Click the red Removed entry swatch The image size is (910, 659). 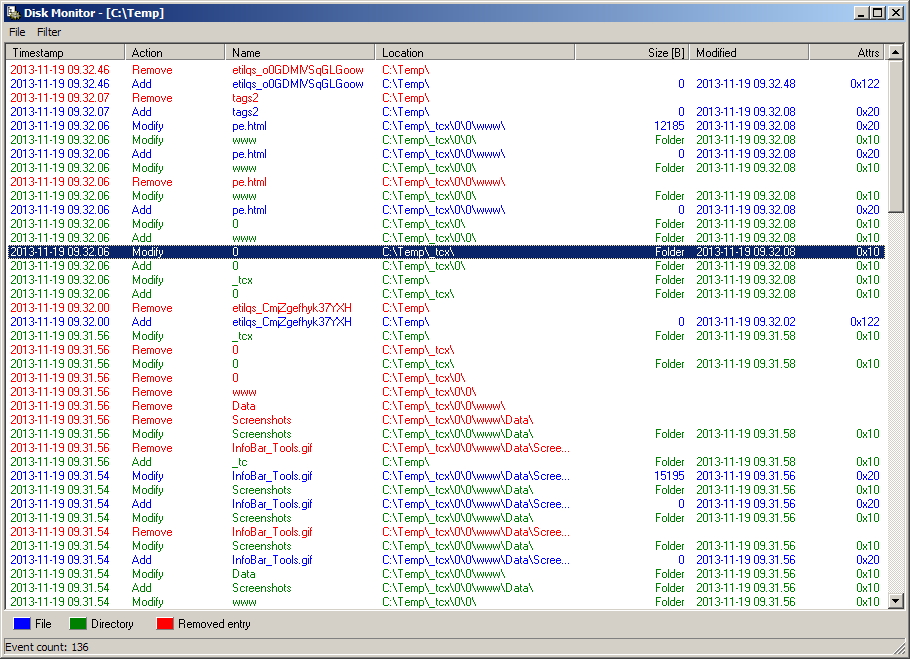coord(165,624)
